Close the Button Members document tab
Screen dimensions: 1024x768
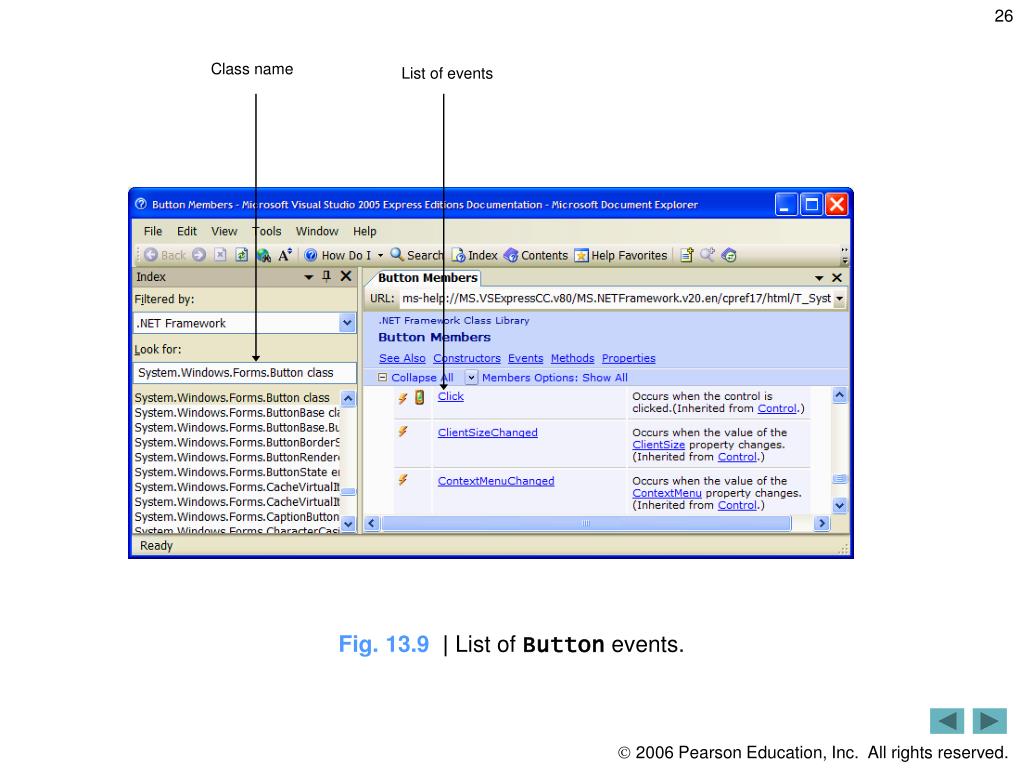point(837,278)
